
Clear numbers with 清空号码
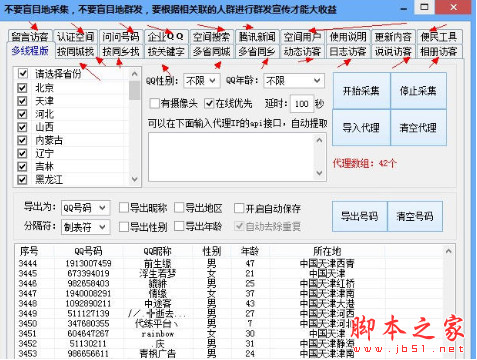pos(415,216)
